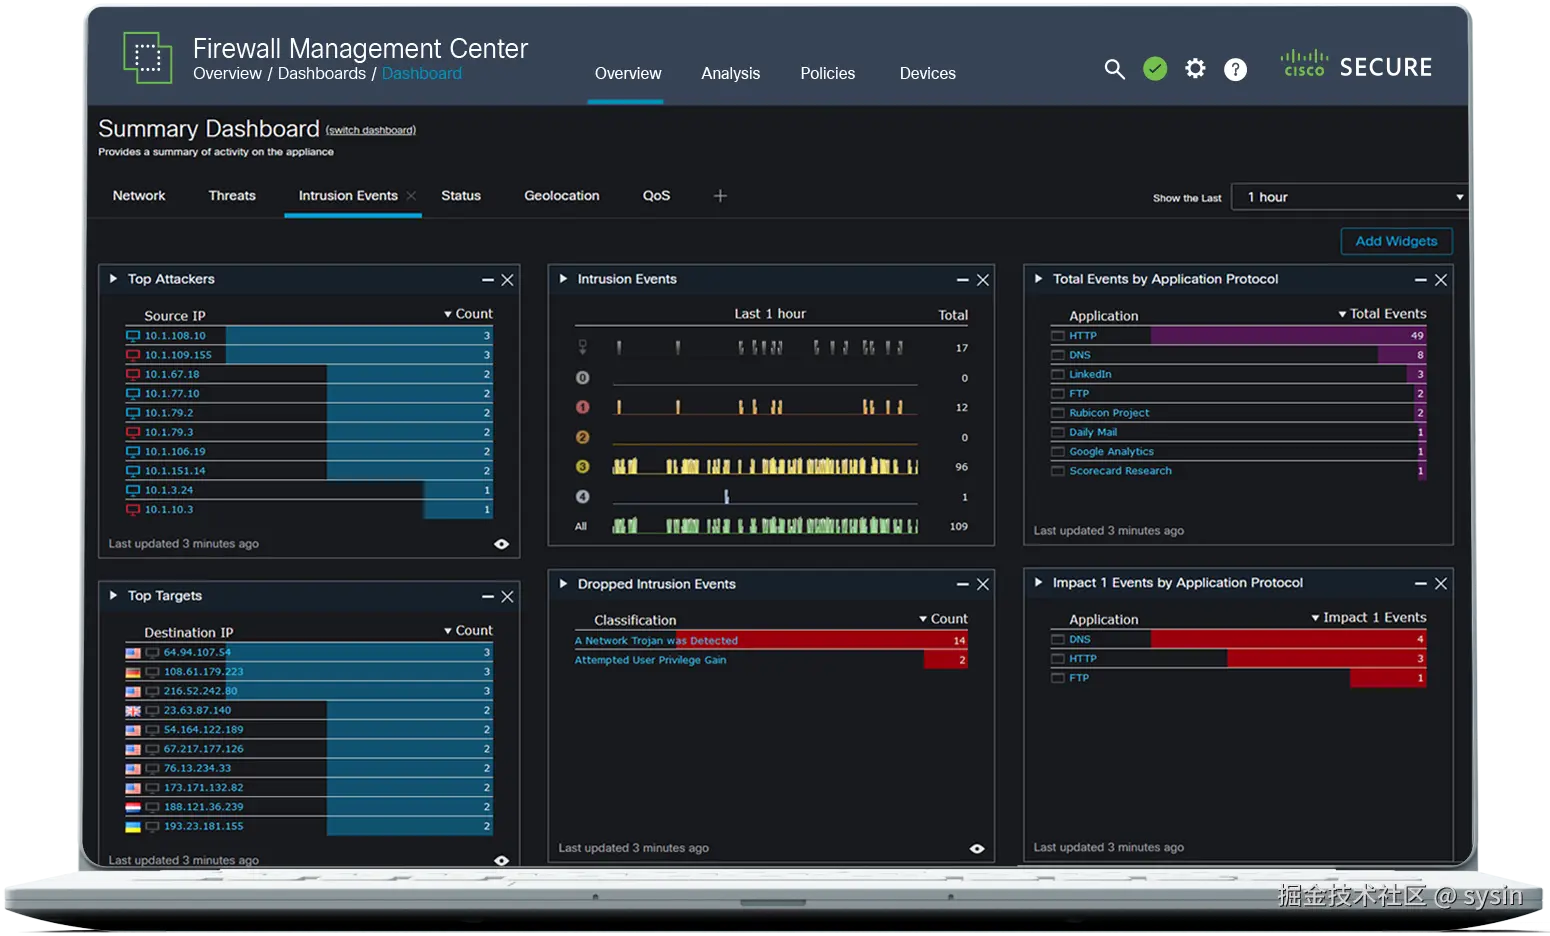Image resolution: width=1550 pixels, height=936 pixels.
Task: Open the Analysis menu
Action: tap(730, 73)
